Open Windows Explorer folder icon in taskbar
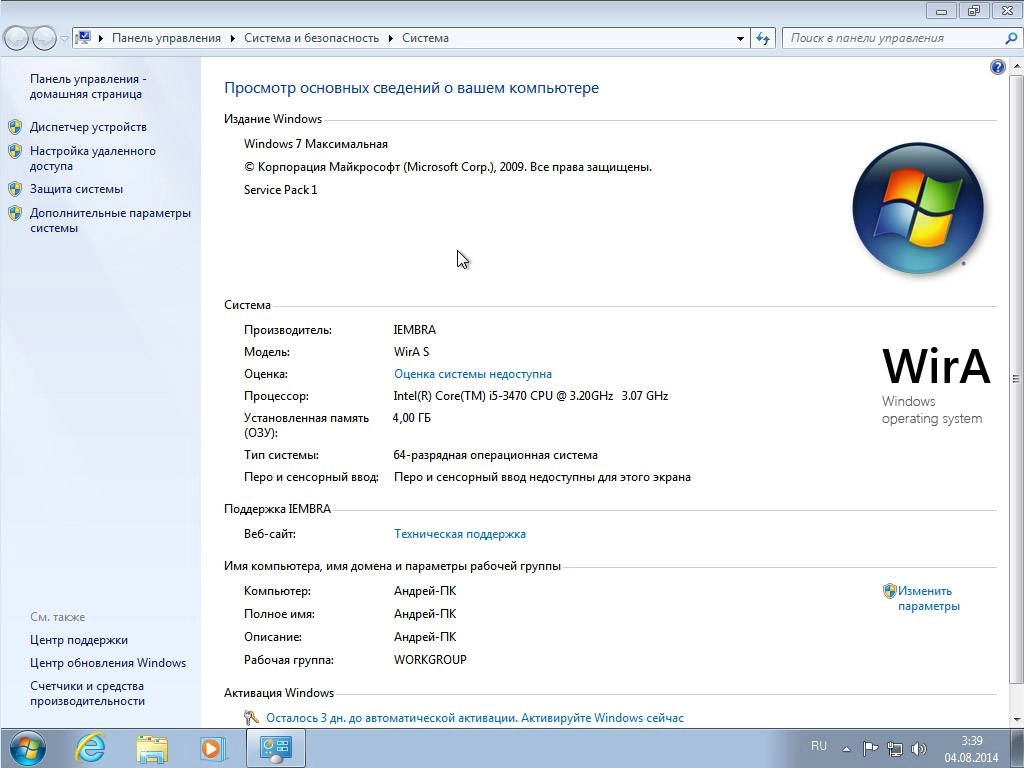 (x=152, y=748)
